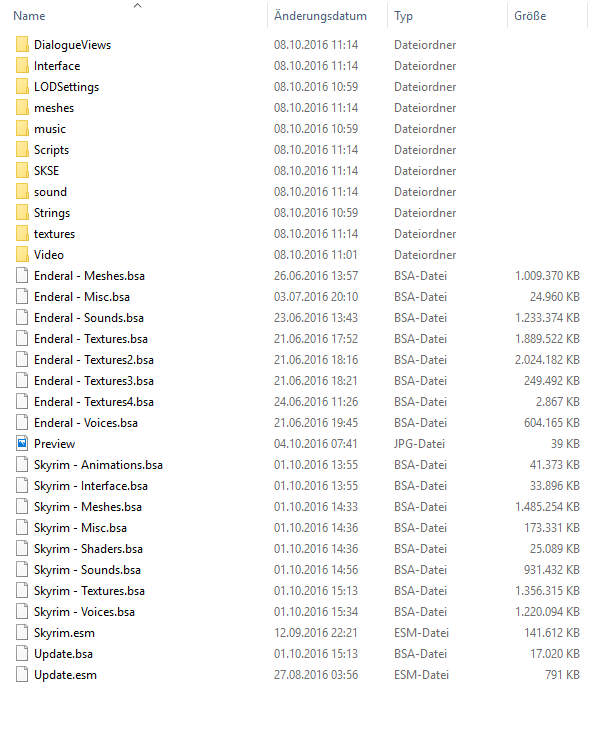
Task: Select the Update.bsa file icon
Action: click(x=23, y=654)
